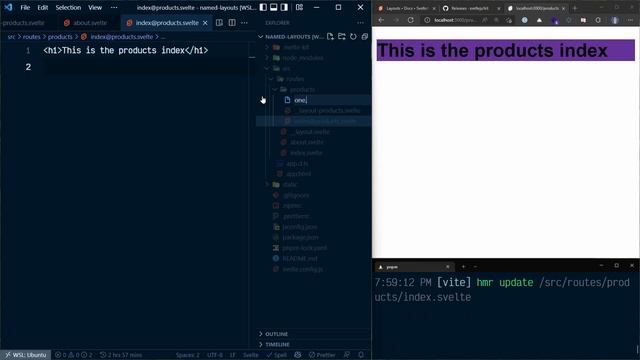The height and width of the screenshot is (360, 640).
Task: Click the Copilot status bar icon
Action: click(x=298, y=355)
